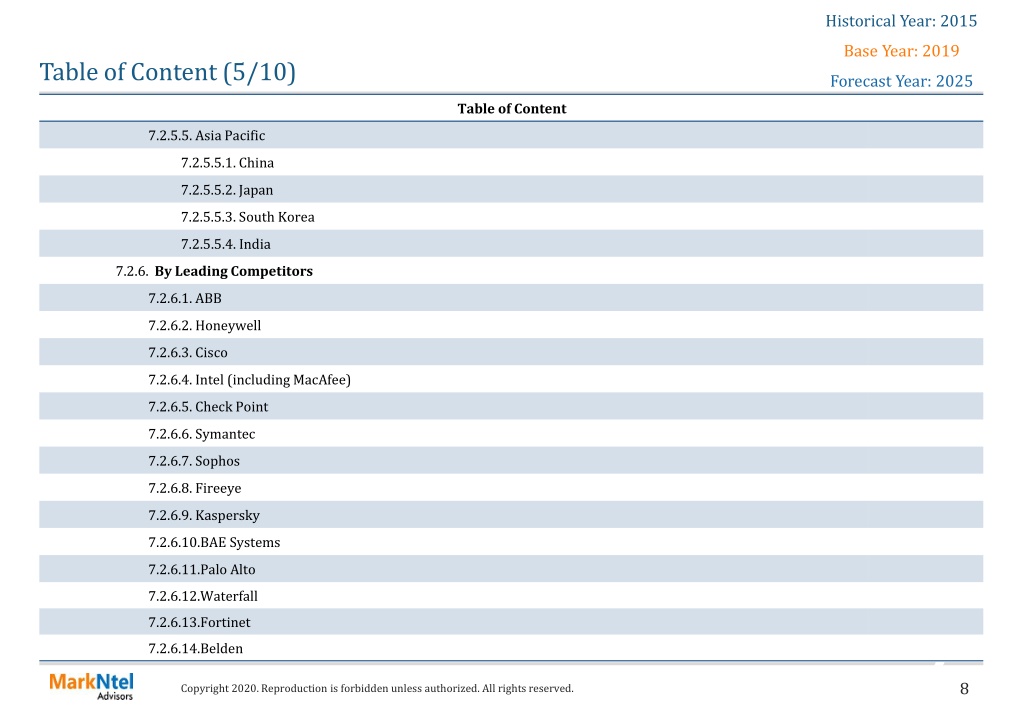The width and height of the screenshot is (1023, 708).
Task: Select the '7.2.6.11. Palo Alto' row
Action: [511, 569]
